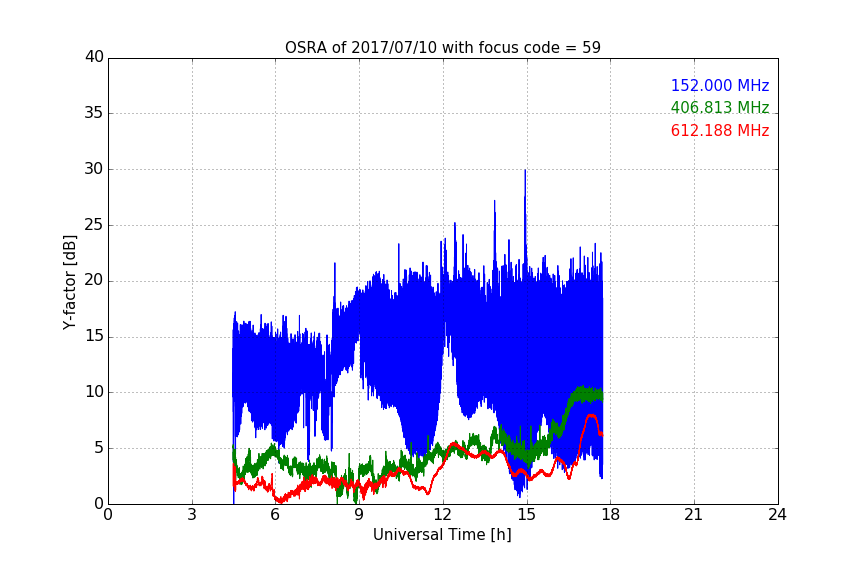Click the y-axis tick label 30
Viewport: 864px width, 576px height.
click(94, 169)
